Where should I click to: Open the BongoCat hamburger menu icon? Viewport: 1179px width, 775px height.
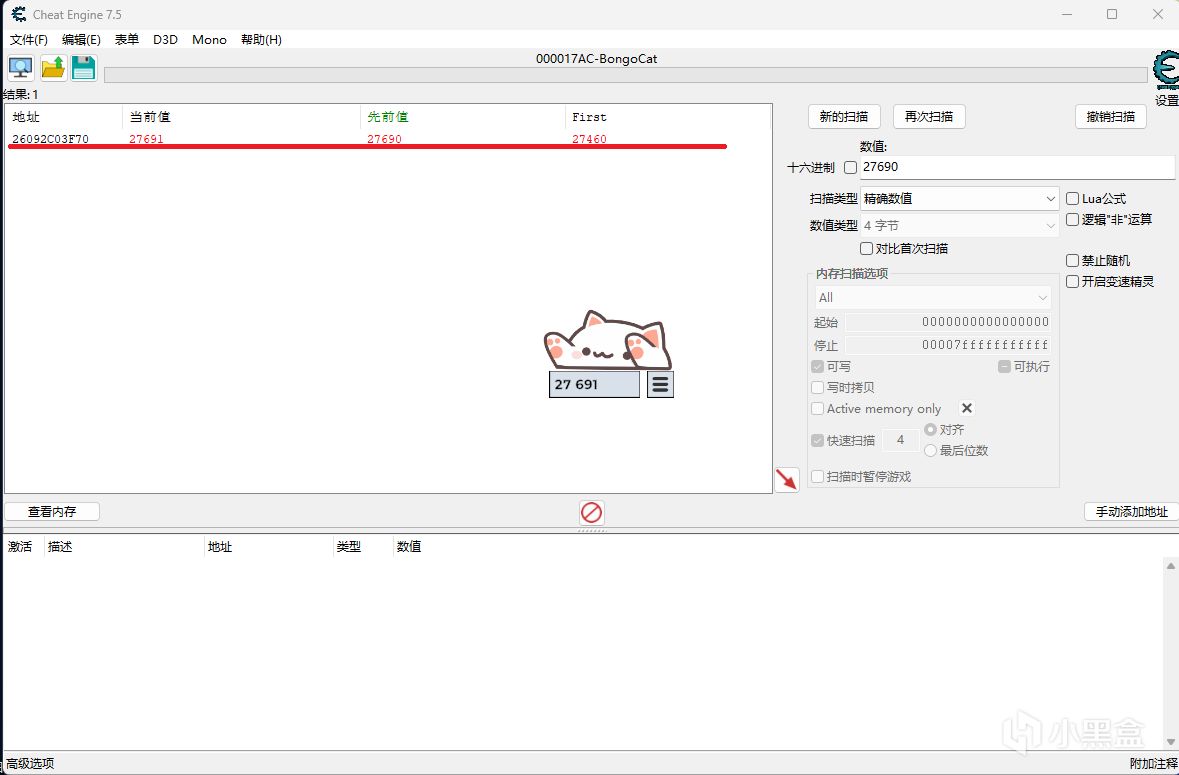(660, 384)
